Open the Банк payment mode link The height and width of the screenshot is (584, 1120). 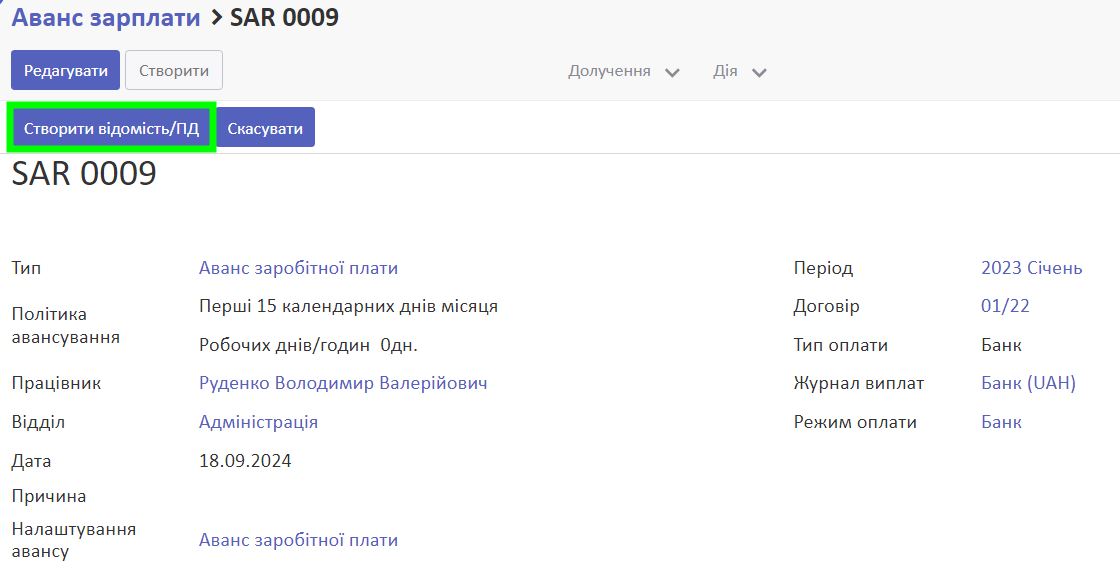pos(1001,422)
